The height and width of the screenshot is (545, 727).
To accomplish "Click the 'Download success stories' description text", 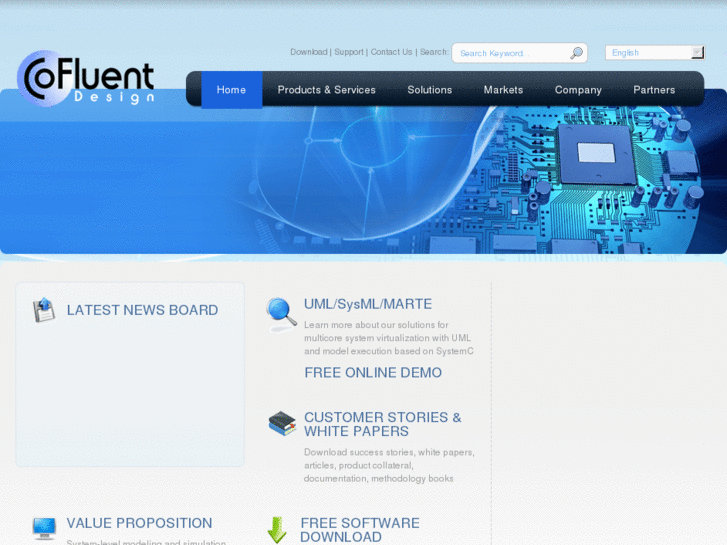I will (389, 465).
